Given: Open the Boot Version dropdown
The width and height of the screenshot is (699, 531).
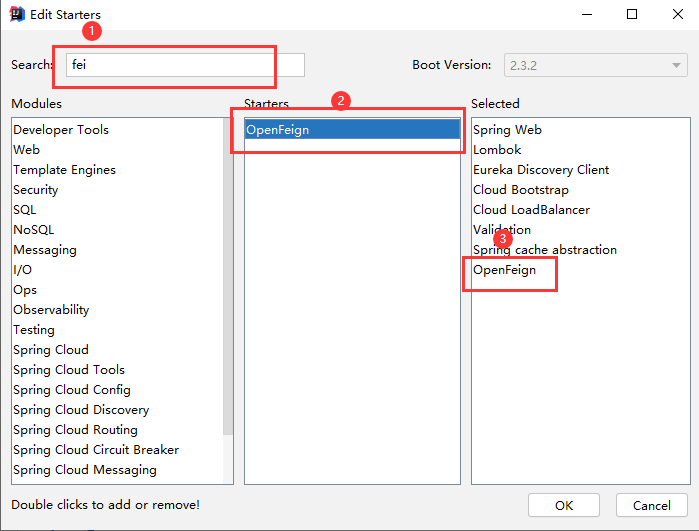Looking at the screenshot, I should pyautogui.click(x=596, y=65).
